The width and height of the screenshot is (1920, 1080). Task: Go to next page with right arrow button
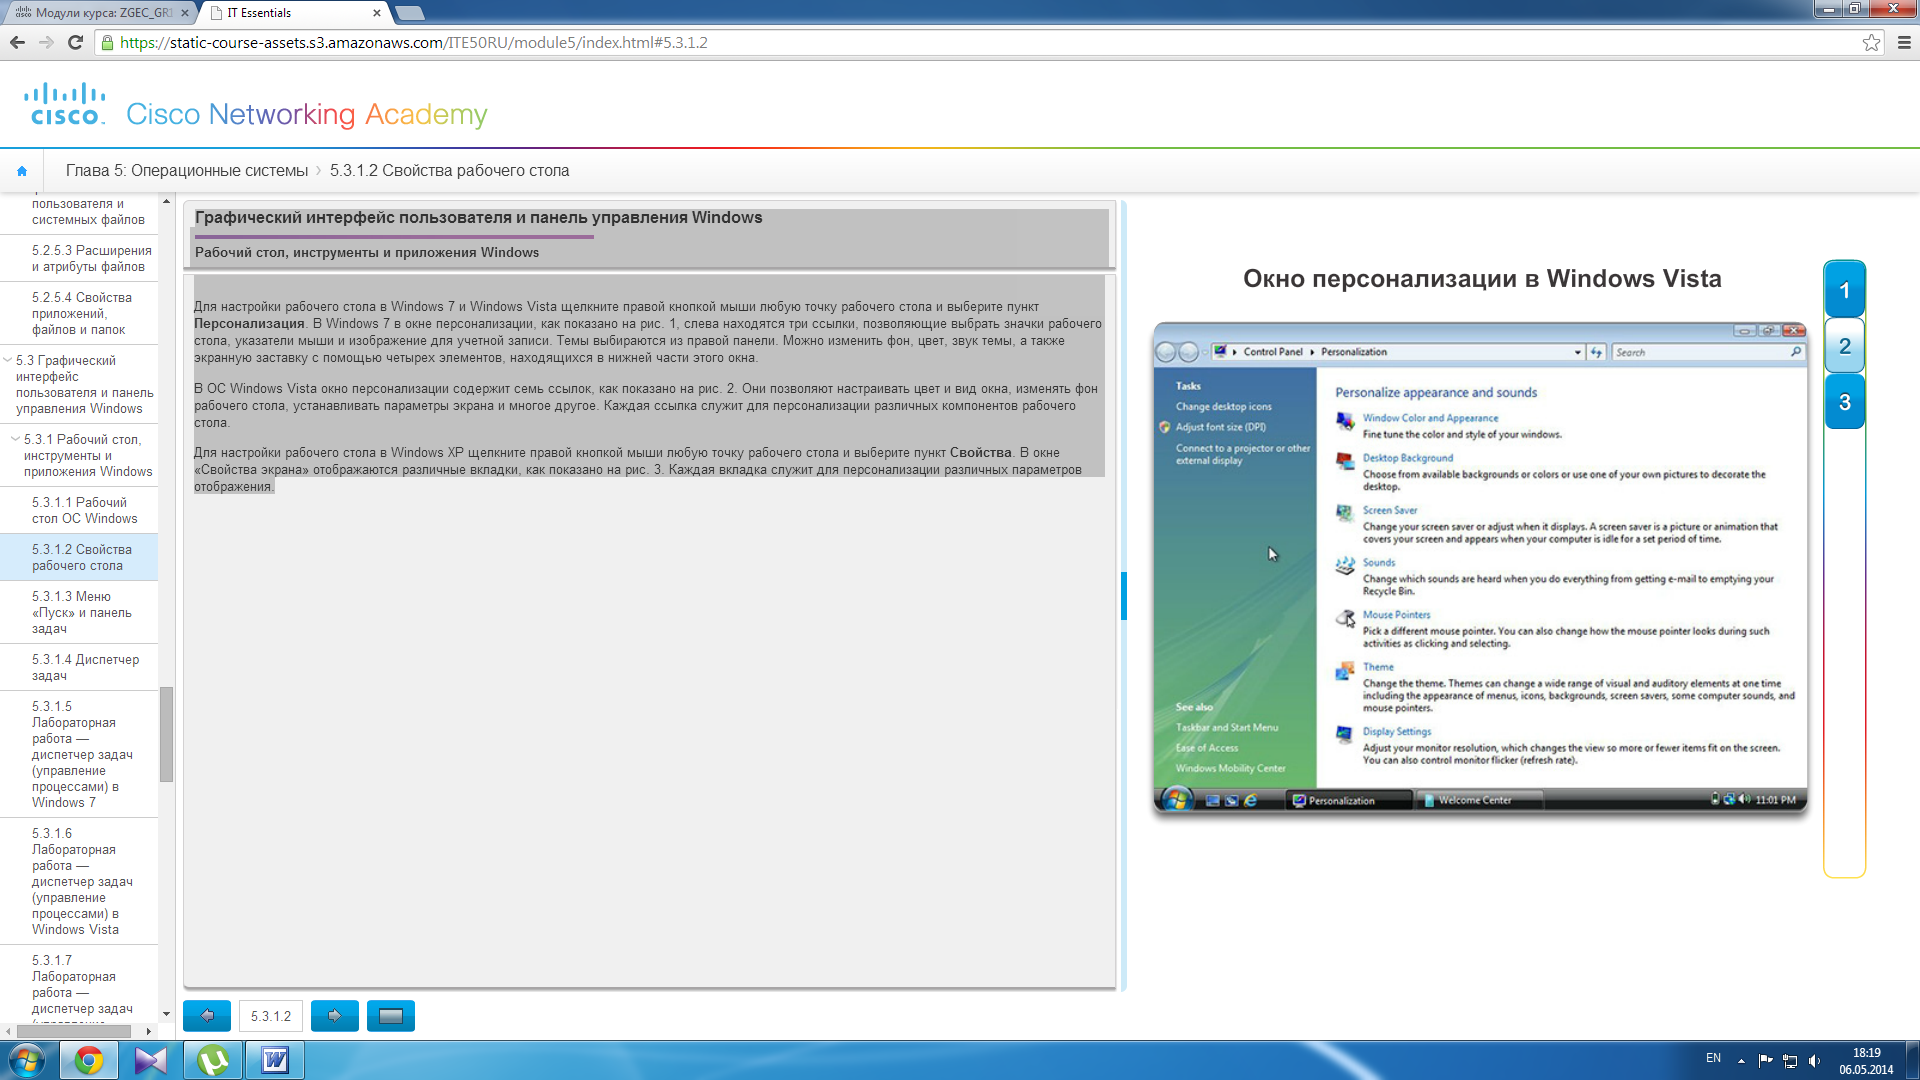335,1016
